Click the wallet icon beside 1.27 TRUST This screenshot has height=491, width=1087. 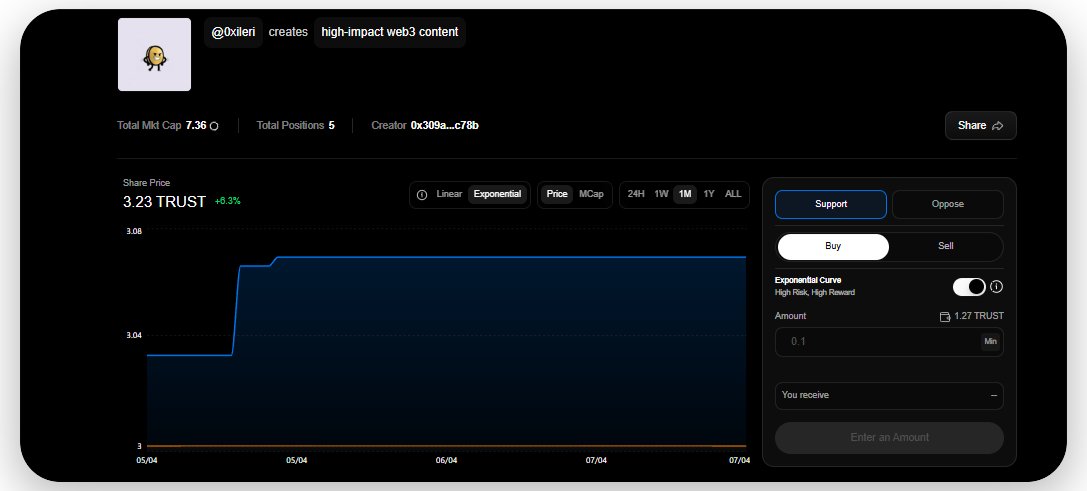coord(944,316)
